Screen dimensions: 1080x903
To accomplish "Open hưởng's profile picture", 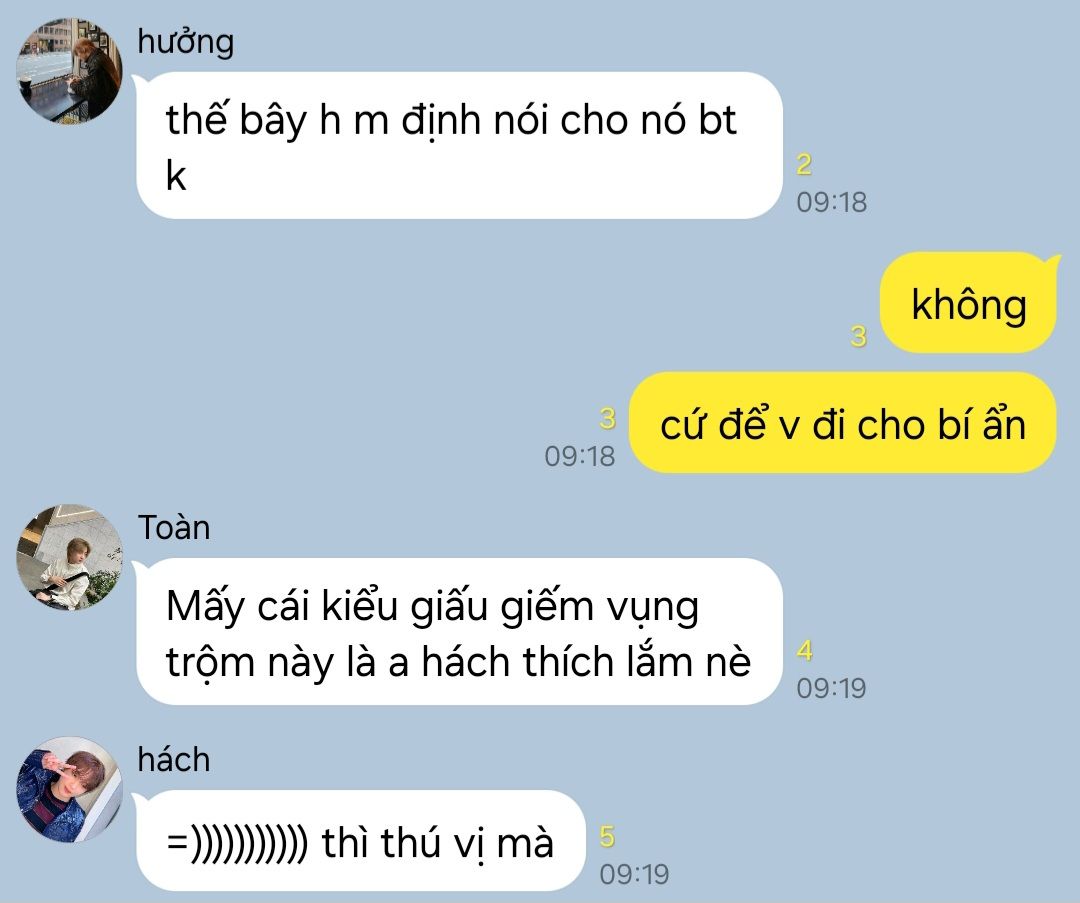I will coord(70,72).
